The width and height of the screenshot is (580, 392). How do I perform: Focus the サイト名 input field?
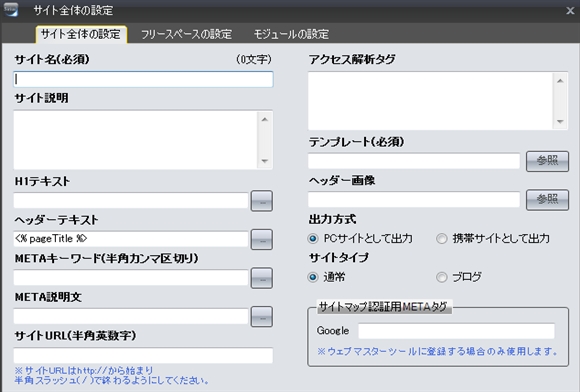(x=143, y=80)
